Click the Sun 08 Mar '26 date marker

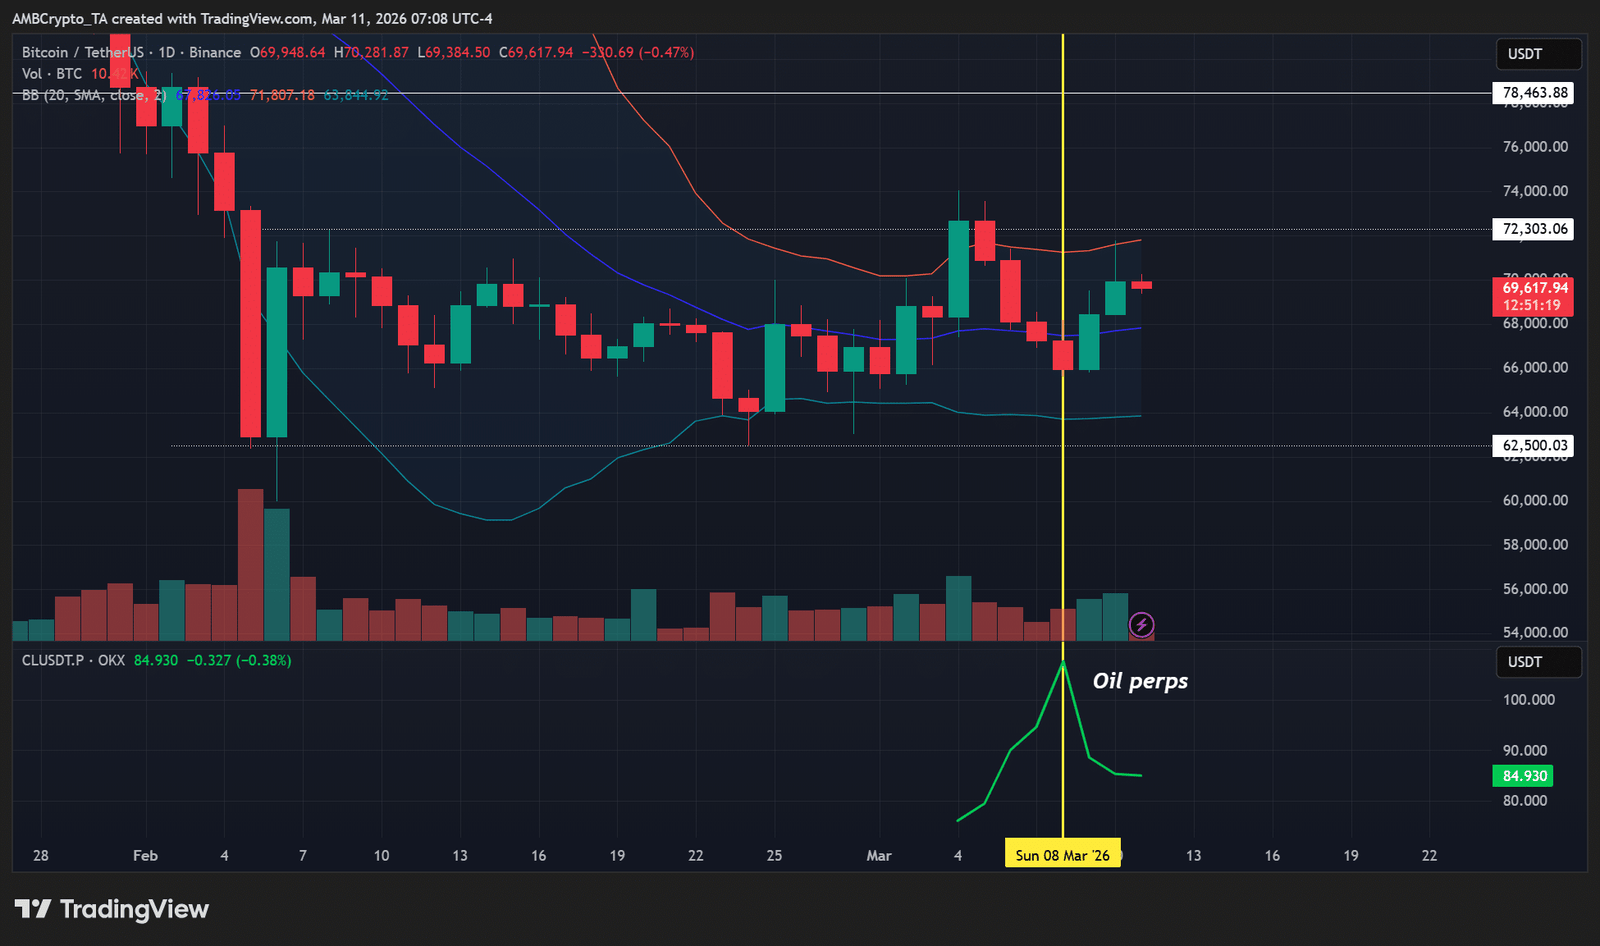(1062, 855)
